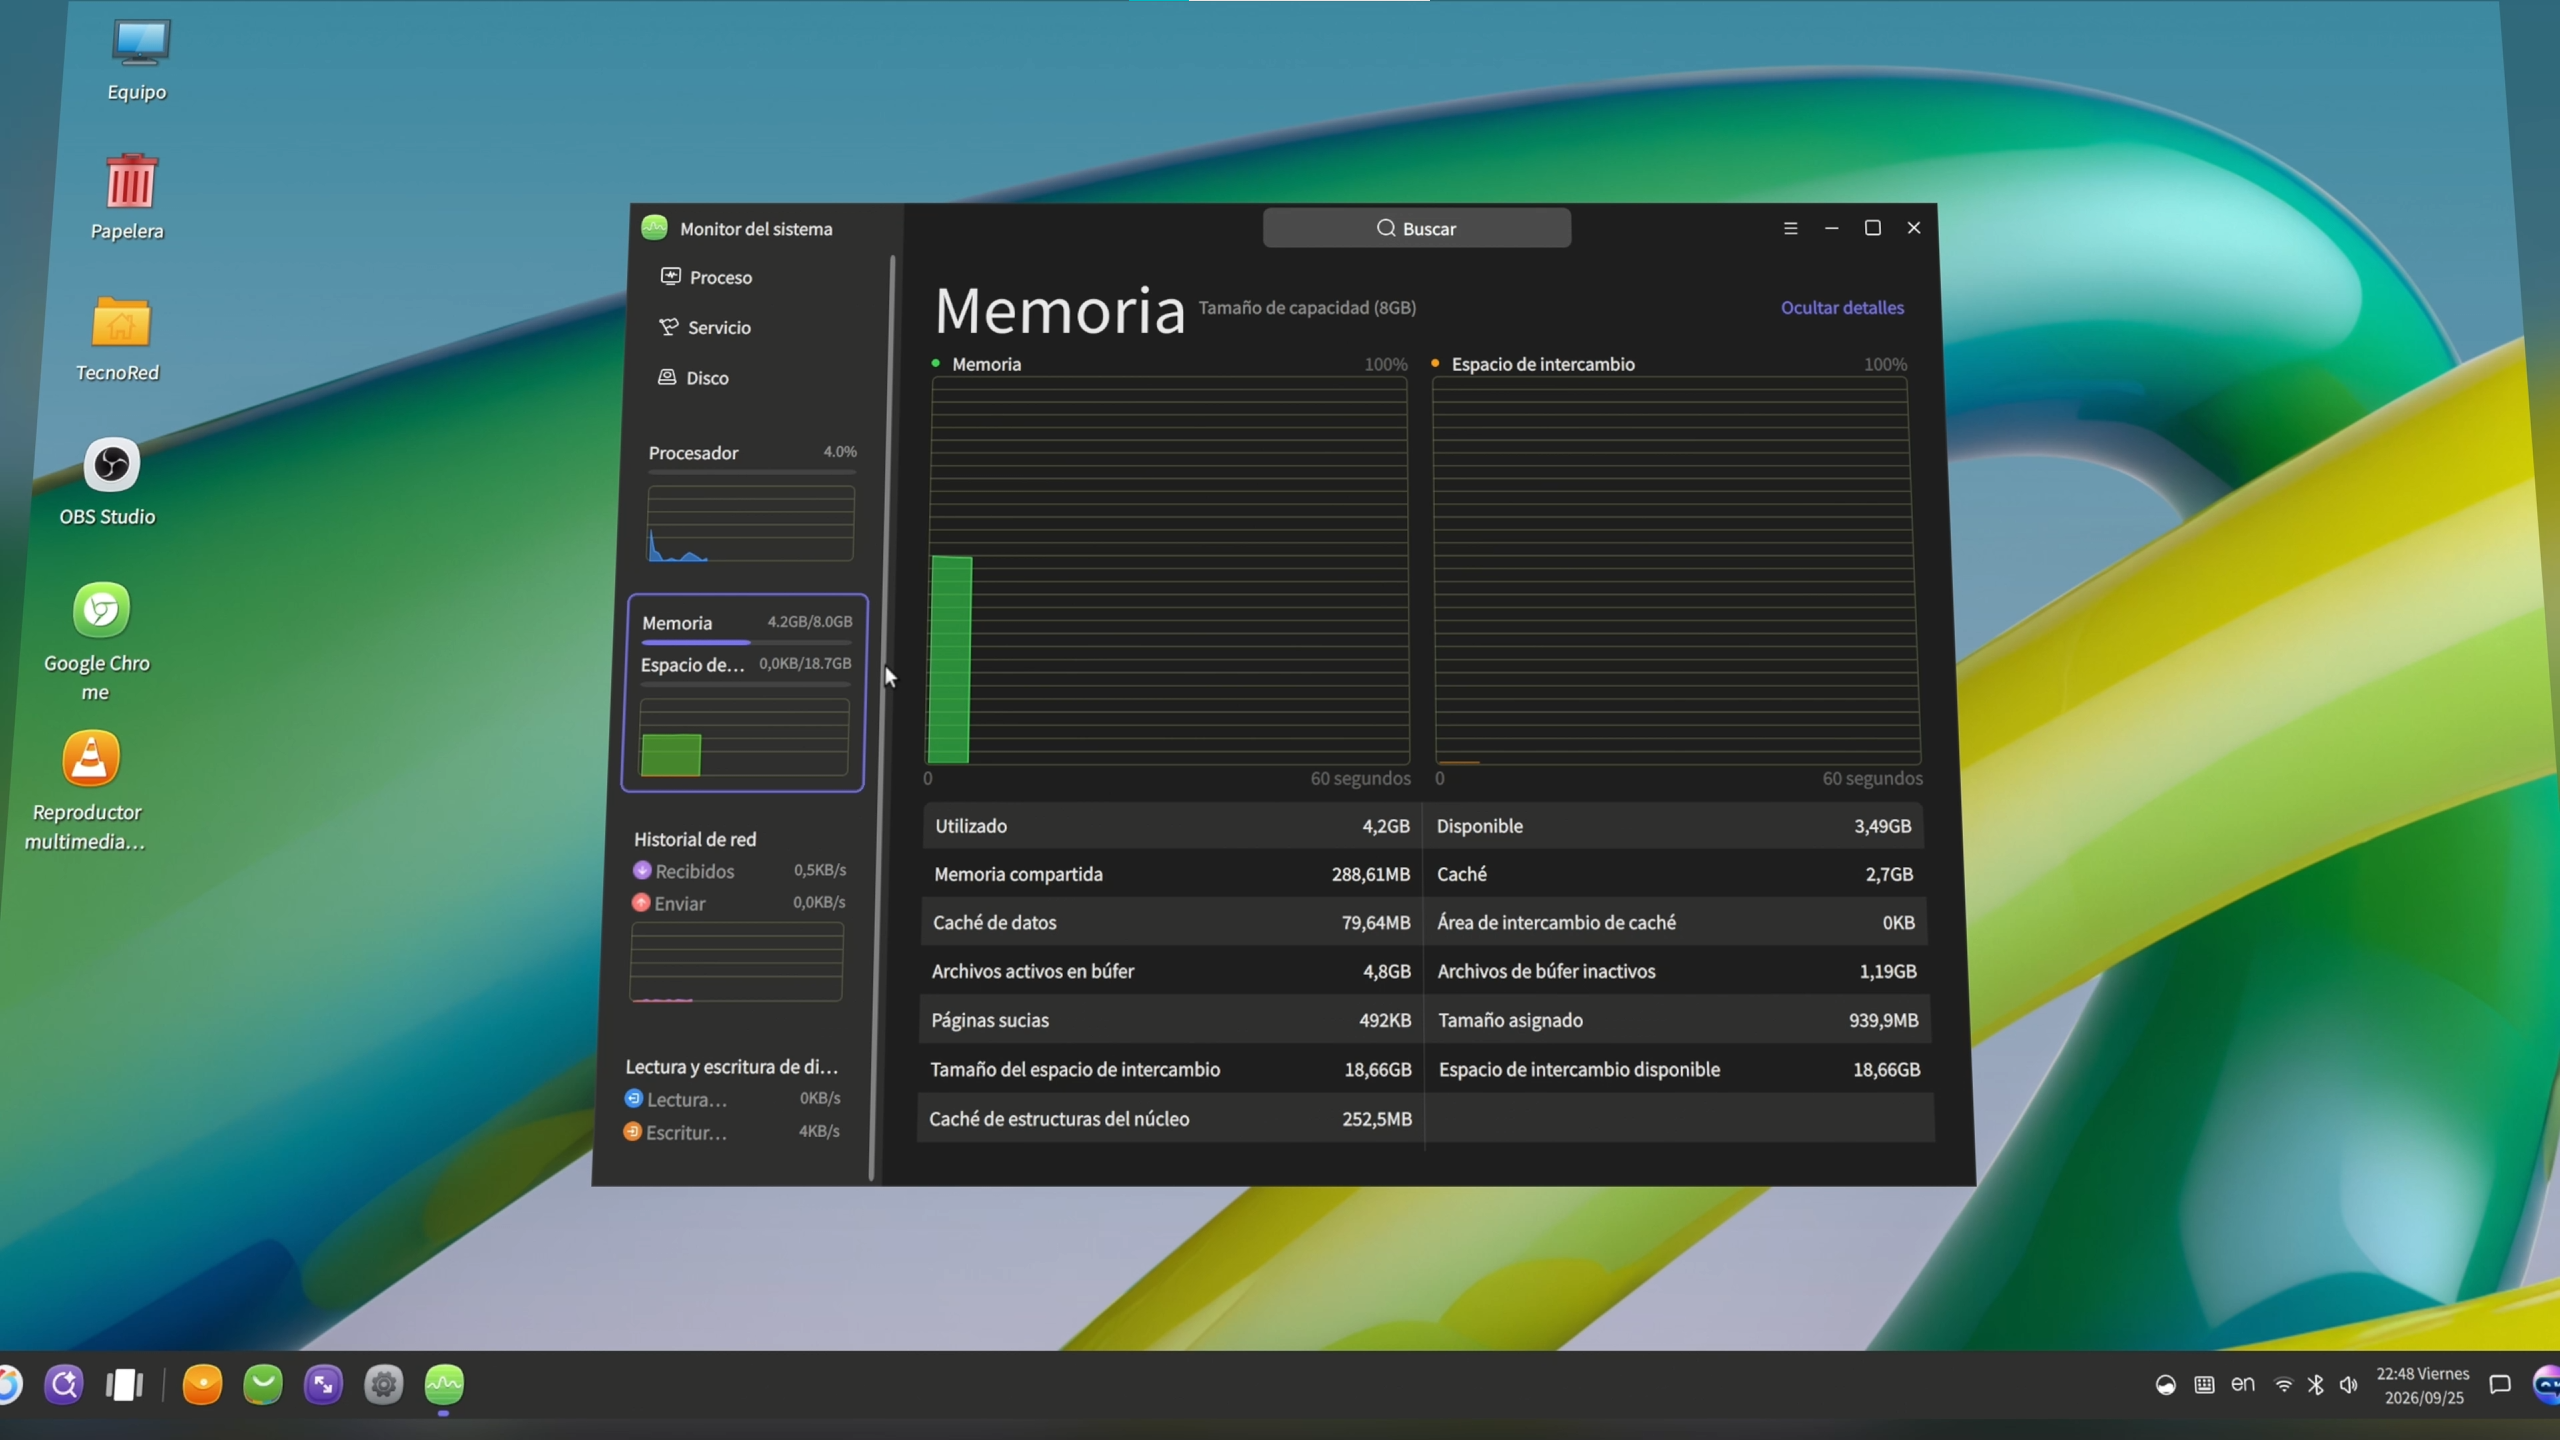This screenshot has width=2560, height=1440.
Task: Click the Enviar upload arrow icon
Action: click(x=641, y=902)
